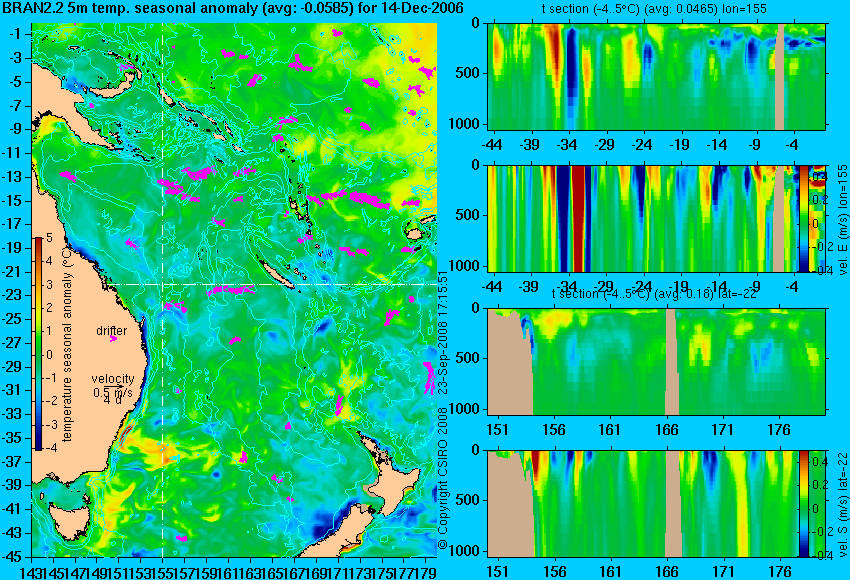Image resolution: width=850 pixels, height=580 pixels.
Task: Select the 'drifter' legend label
Action: point(112,331)
